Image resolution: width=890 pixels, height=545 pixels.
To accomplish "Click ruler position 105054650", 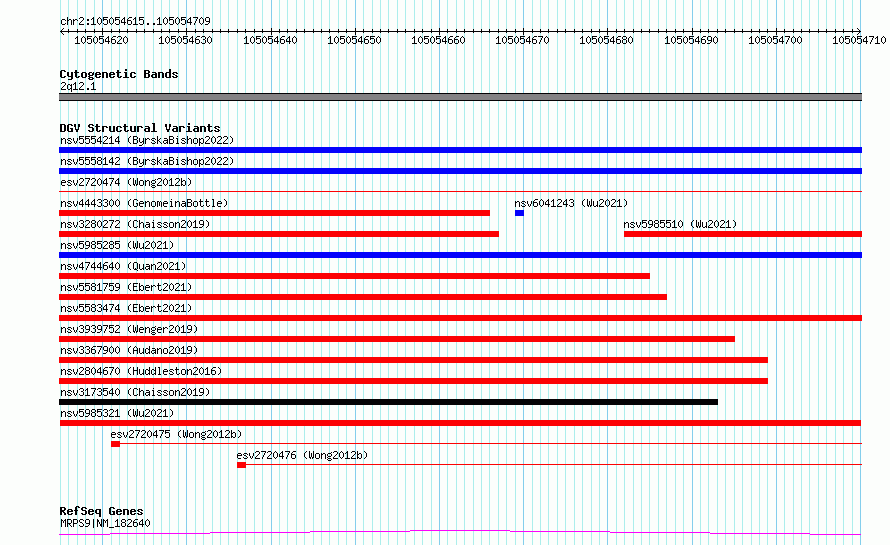I will click(x=354, y=40).
